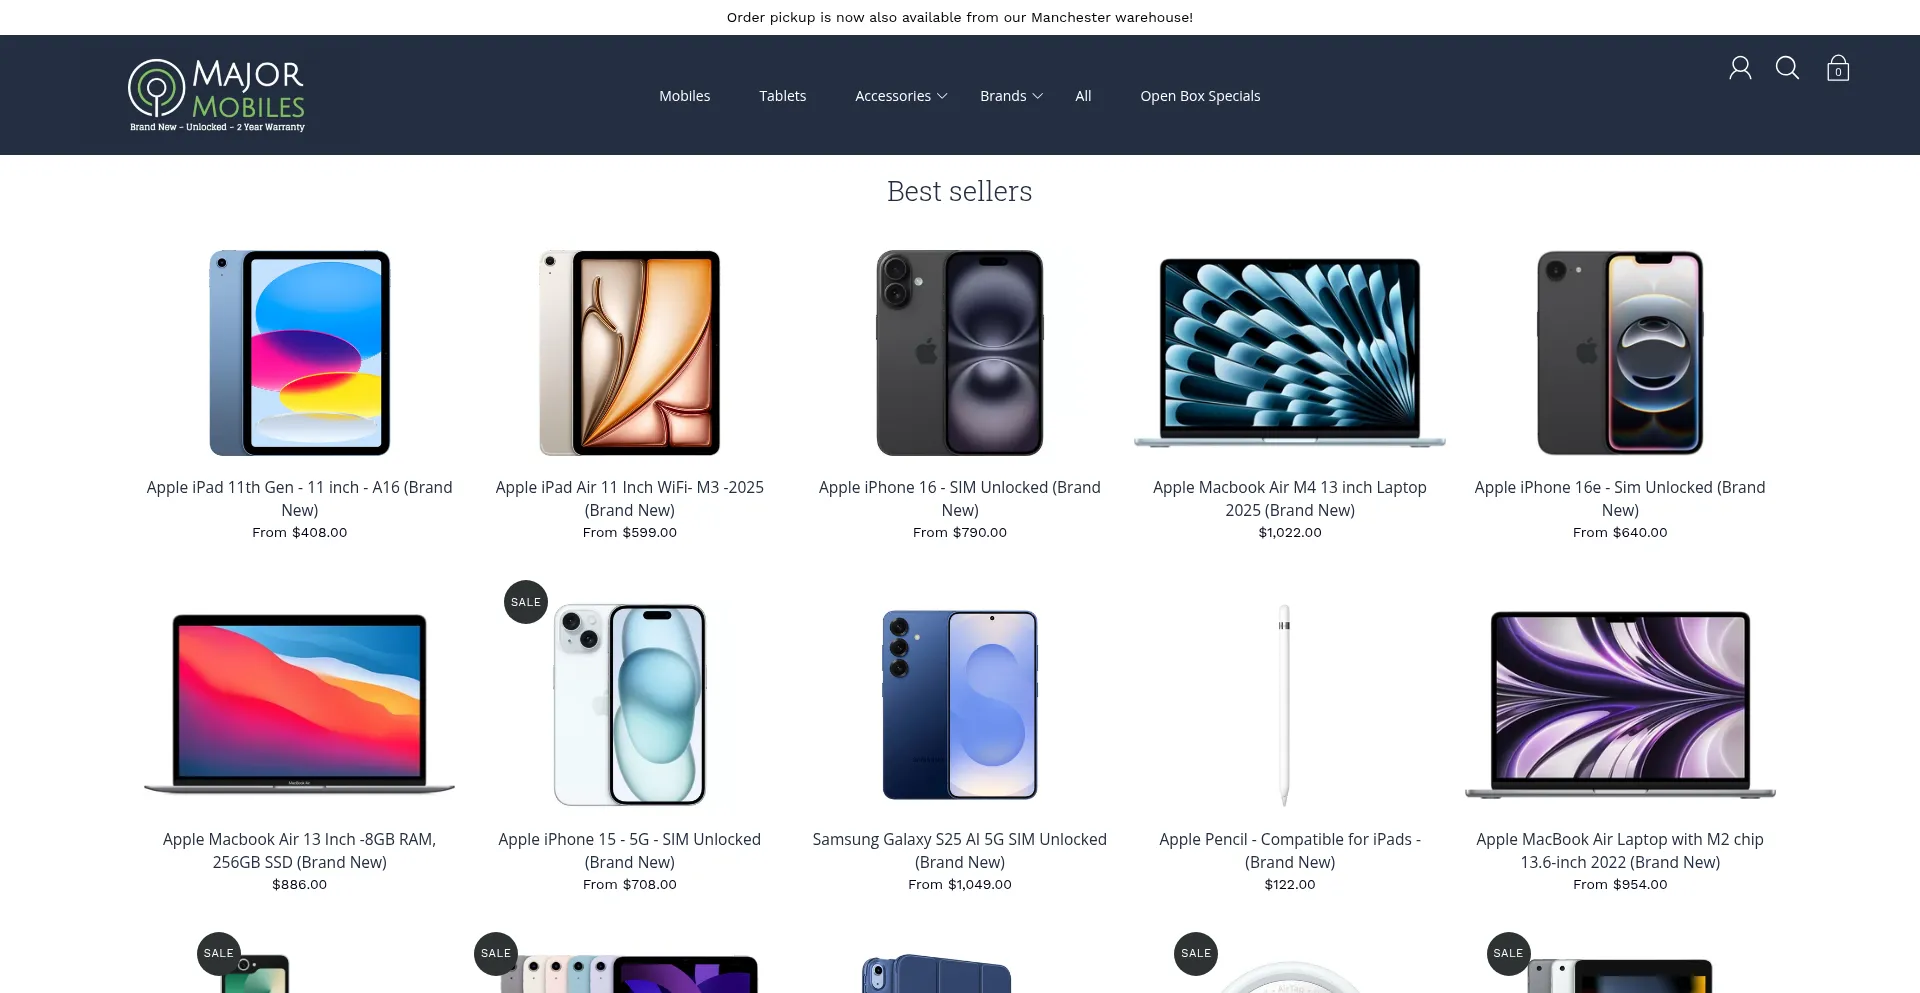Click the Major Mobiles logo
1920x993 pixels.
point(217,95)
